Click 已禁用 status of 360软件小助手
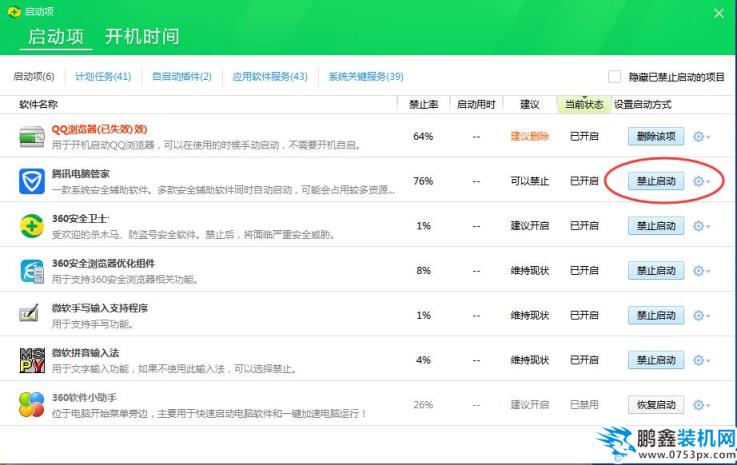Screen dimensions: 737x465 pyautogui.click(x=584, y=405)
